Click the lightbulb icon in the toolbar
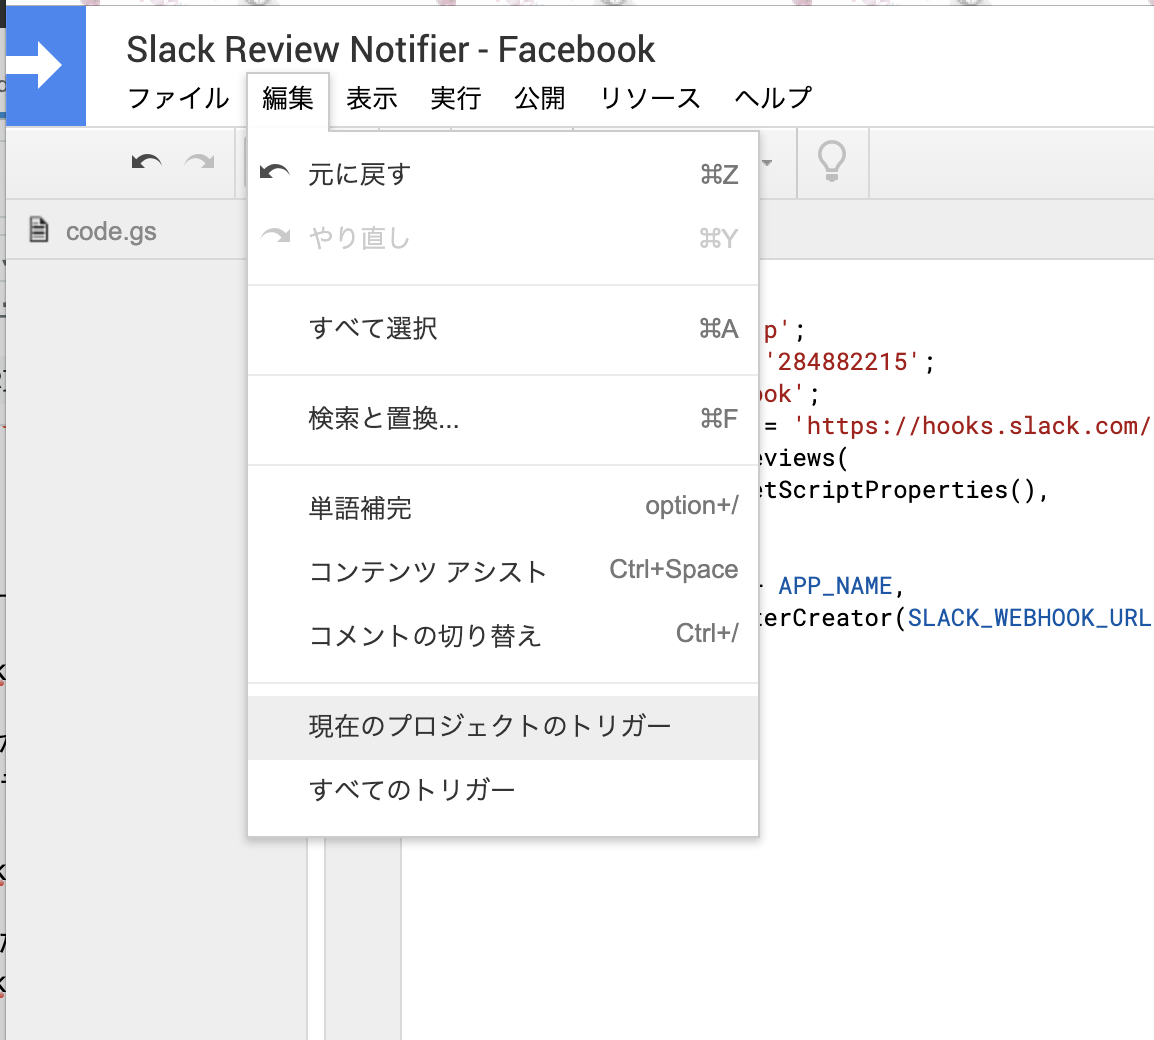The width and height of the screenshot is (1154, 1040). pos(832,162)
